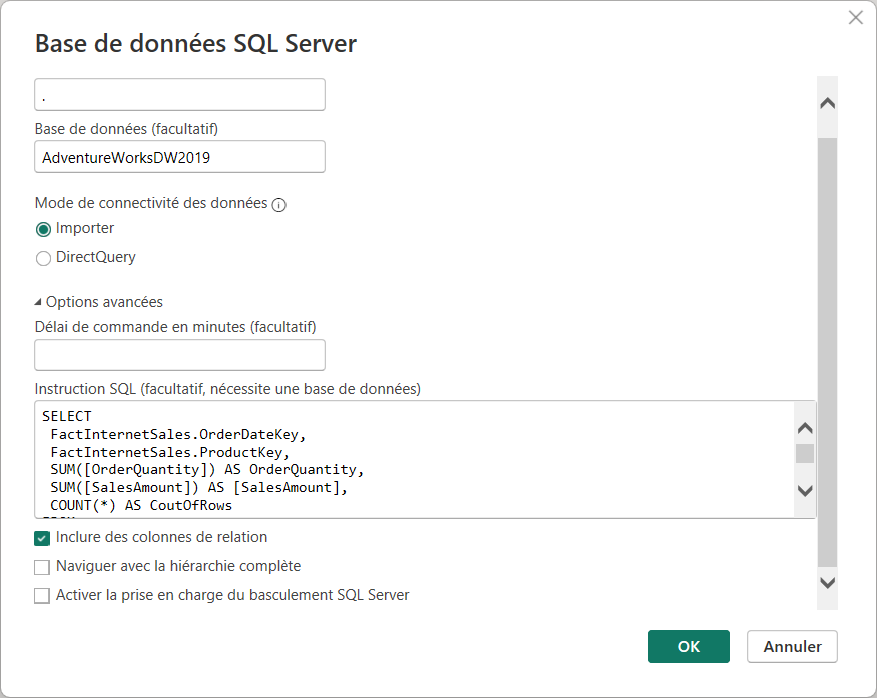
Task: Click inside the SQL statement text area
Action: (x=400, y=460)
